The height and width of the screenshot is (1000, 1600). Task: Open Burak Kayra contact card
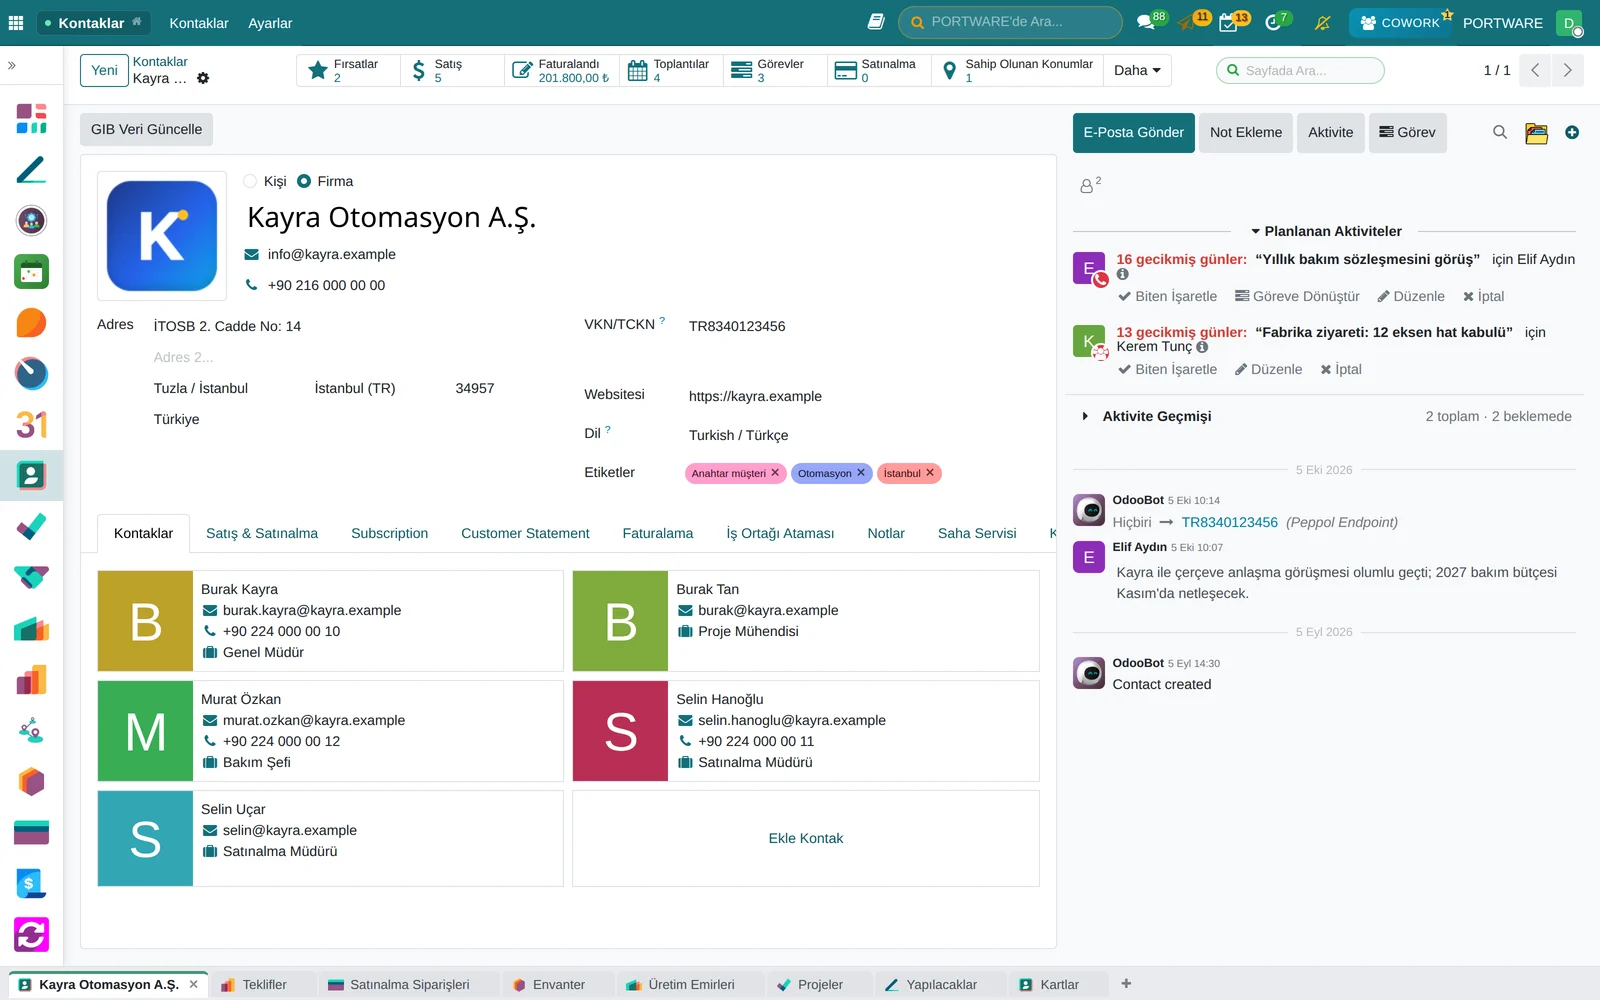click(330, 621)
